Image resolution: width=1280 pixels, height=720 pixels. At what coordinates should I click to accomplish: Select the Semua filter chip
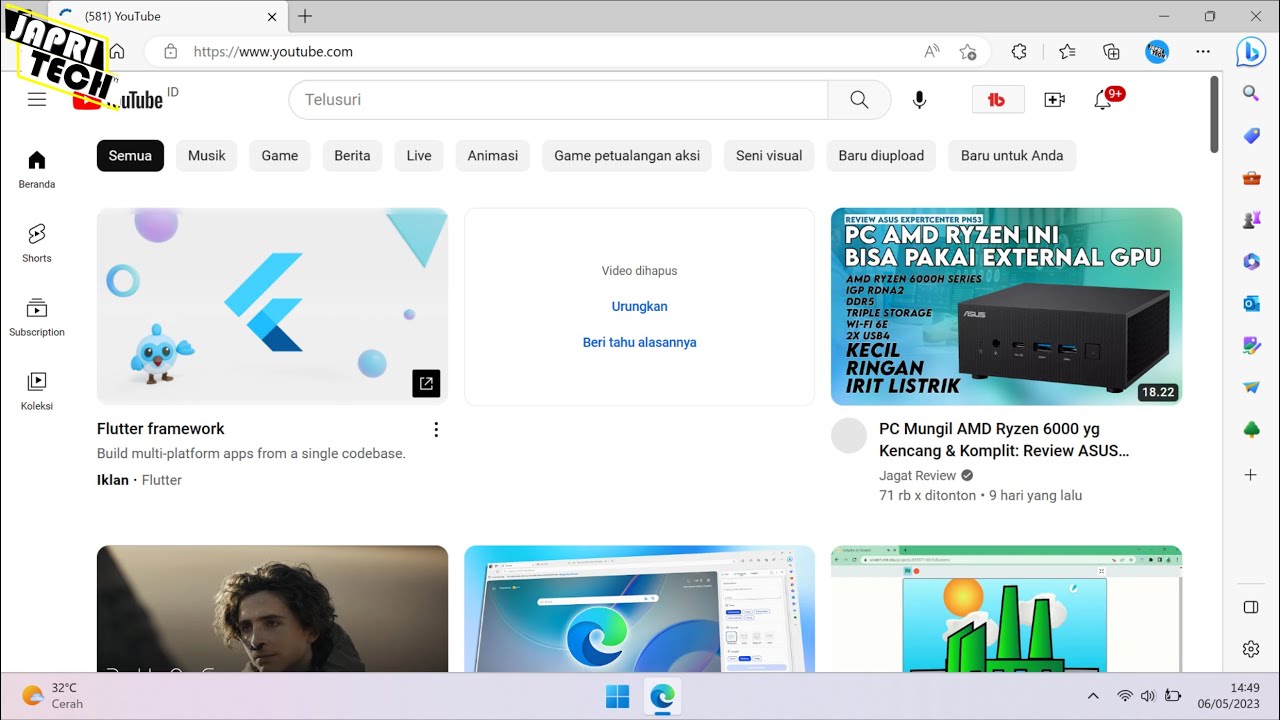point(130,156)
